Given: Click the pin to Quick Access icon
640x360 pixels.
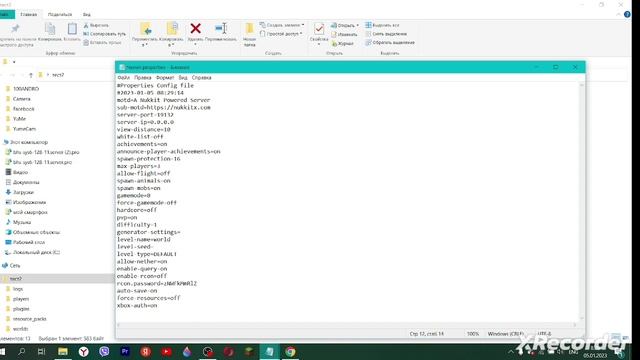Looking at the screenshot, I should coord(15,29).
